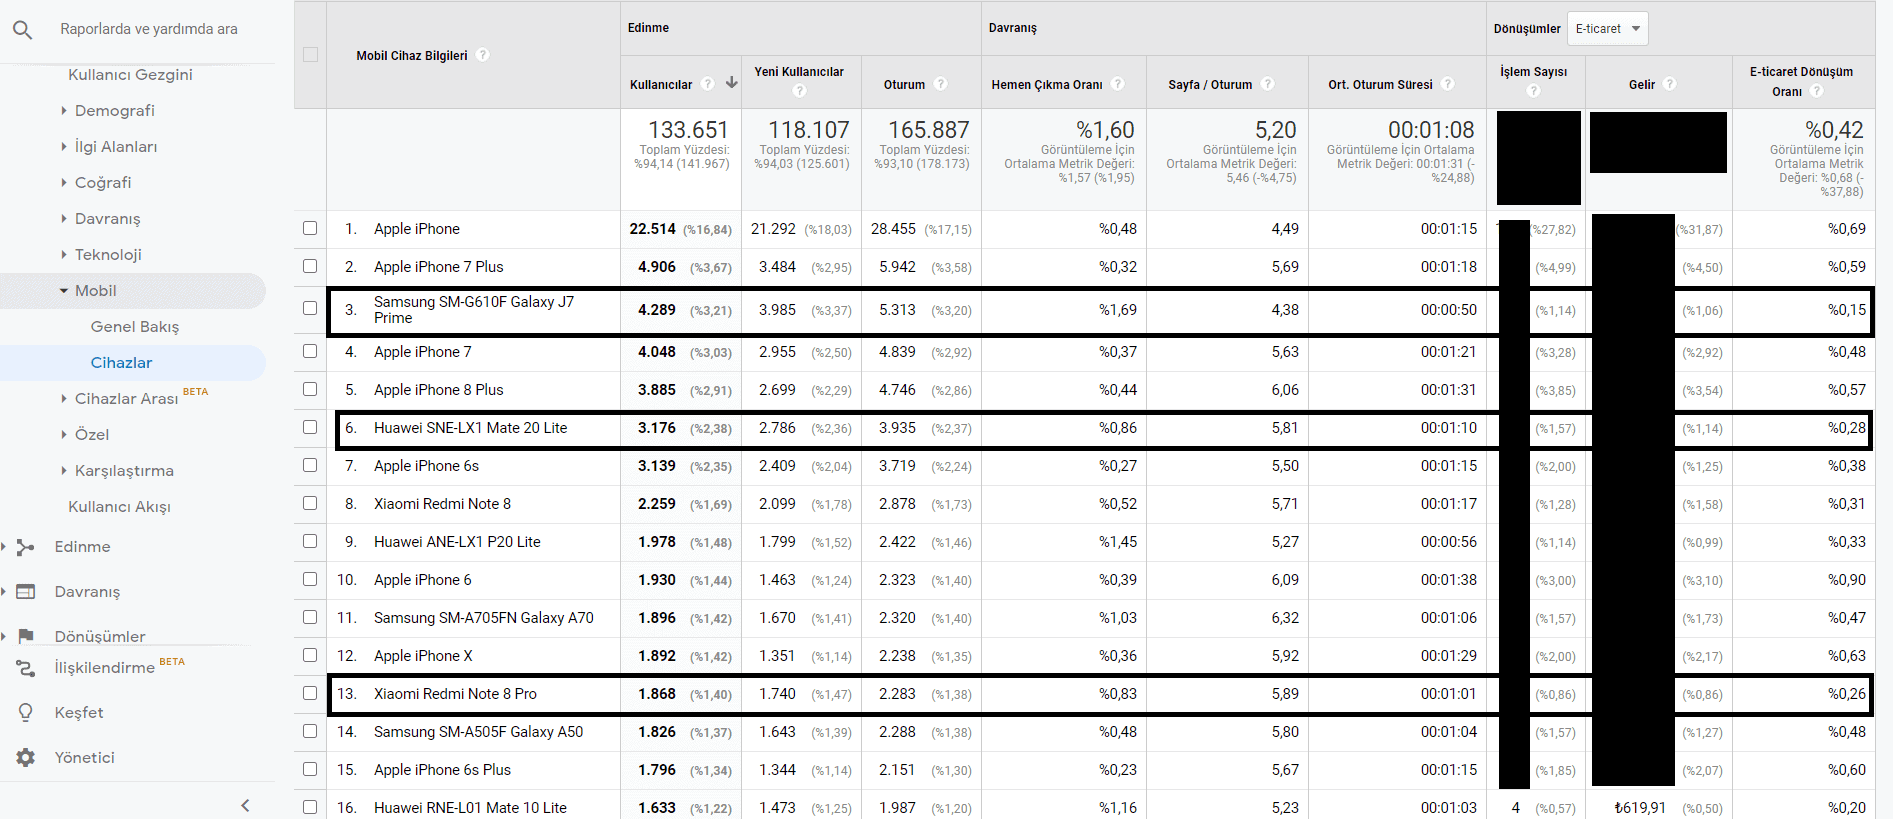
Task: Open the Apple iPhone 7 Plus device link
Action: [x=438, y=267]
